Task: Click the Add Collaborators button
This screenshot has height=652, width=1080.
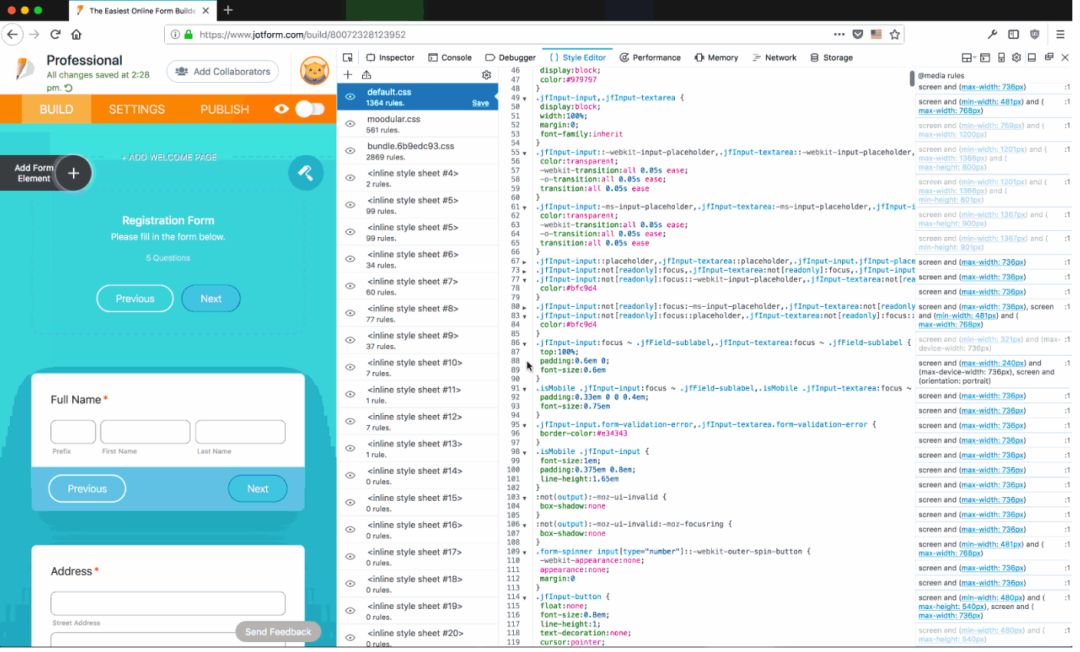Action: point(223,72)
